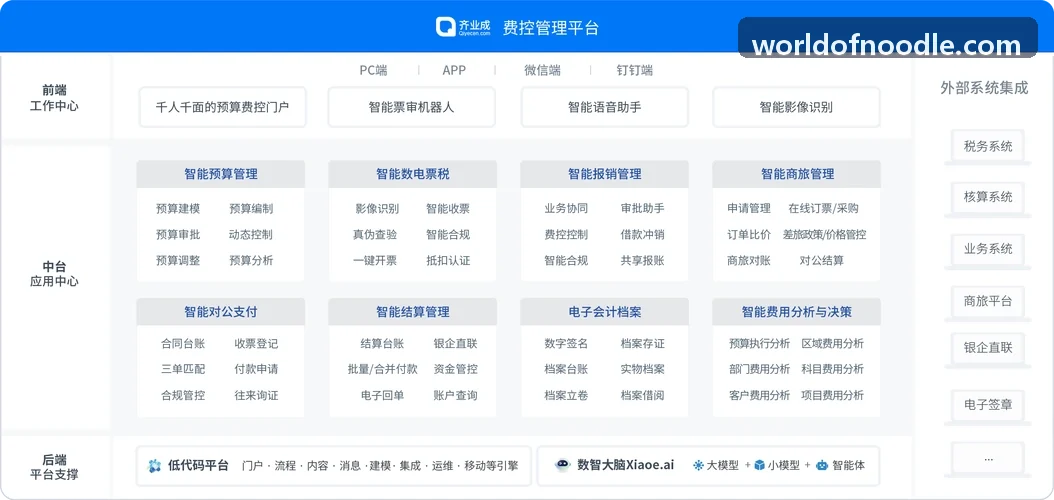This screenshot has width=1054, height=500.
Task: Select the 智能预算管理 module header
Action: (x=220, y=174)
